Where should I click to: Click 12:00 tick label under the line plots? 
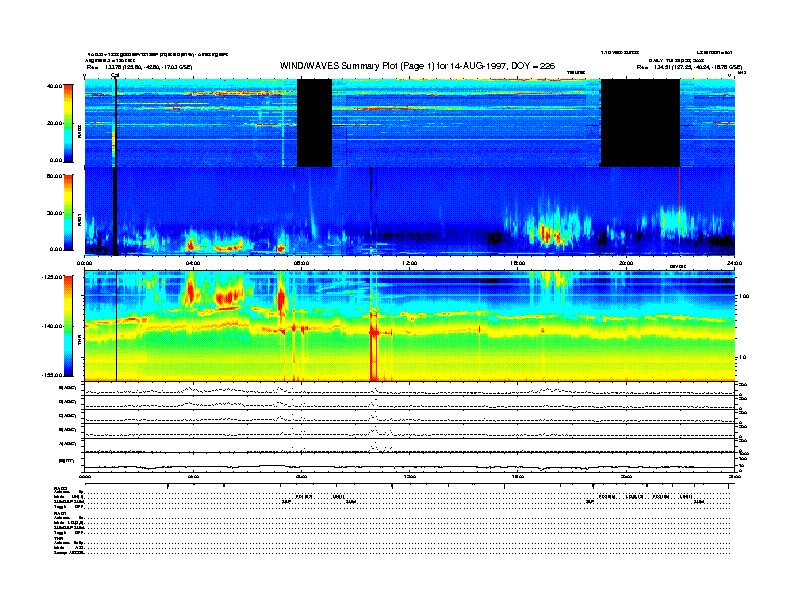tap(410, 477)
